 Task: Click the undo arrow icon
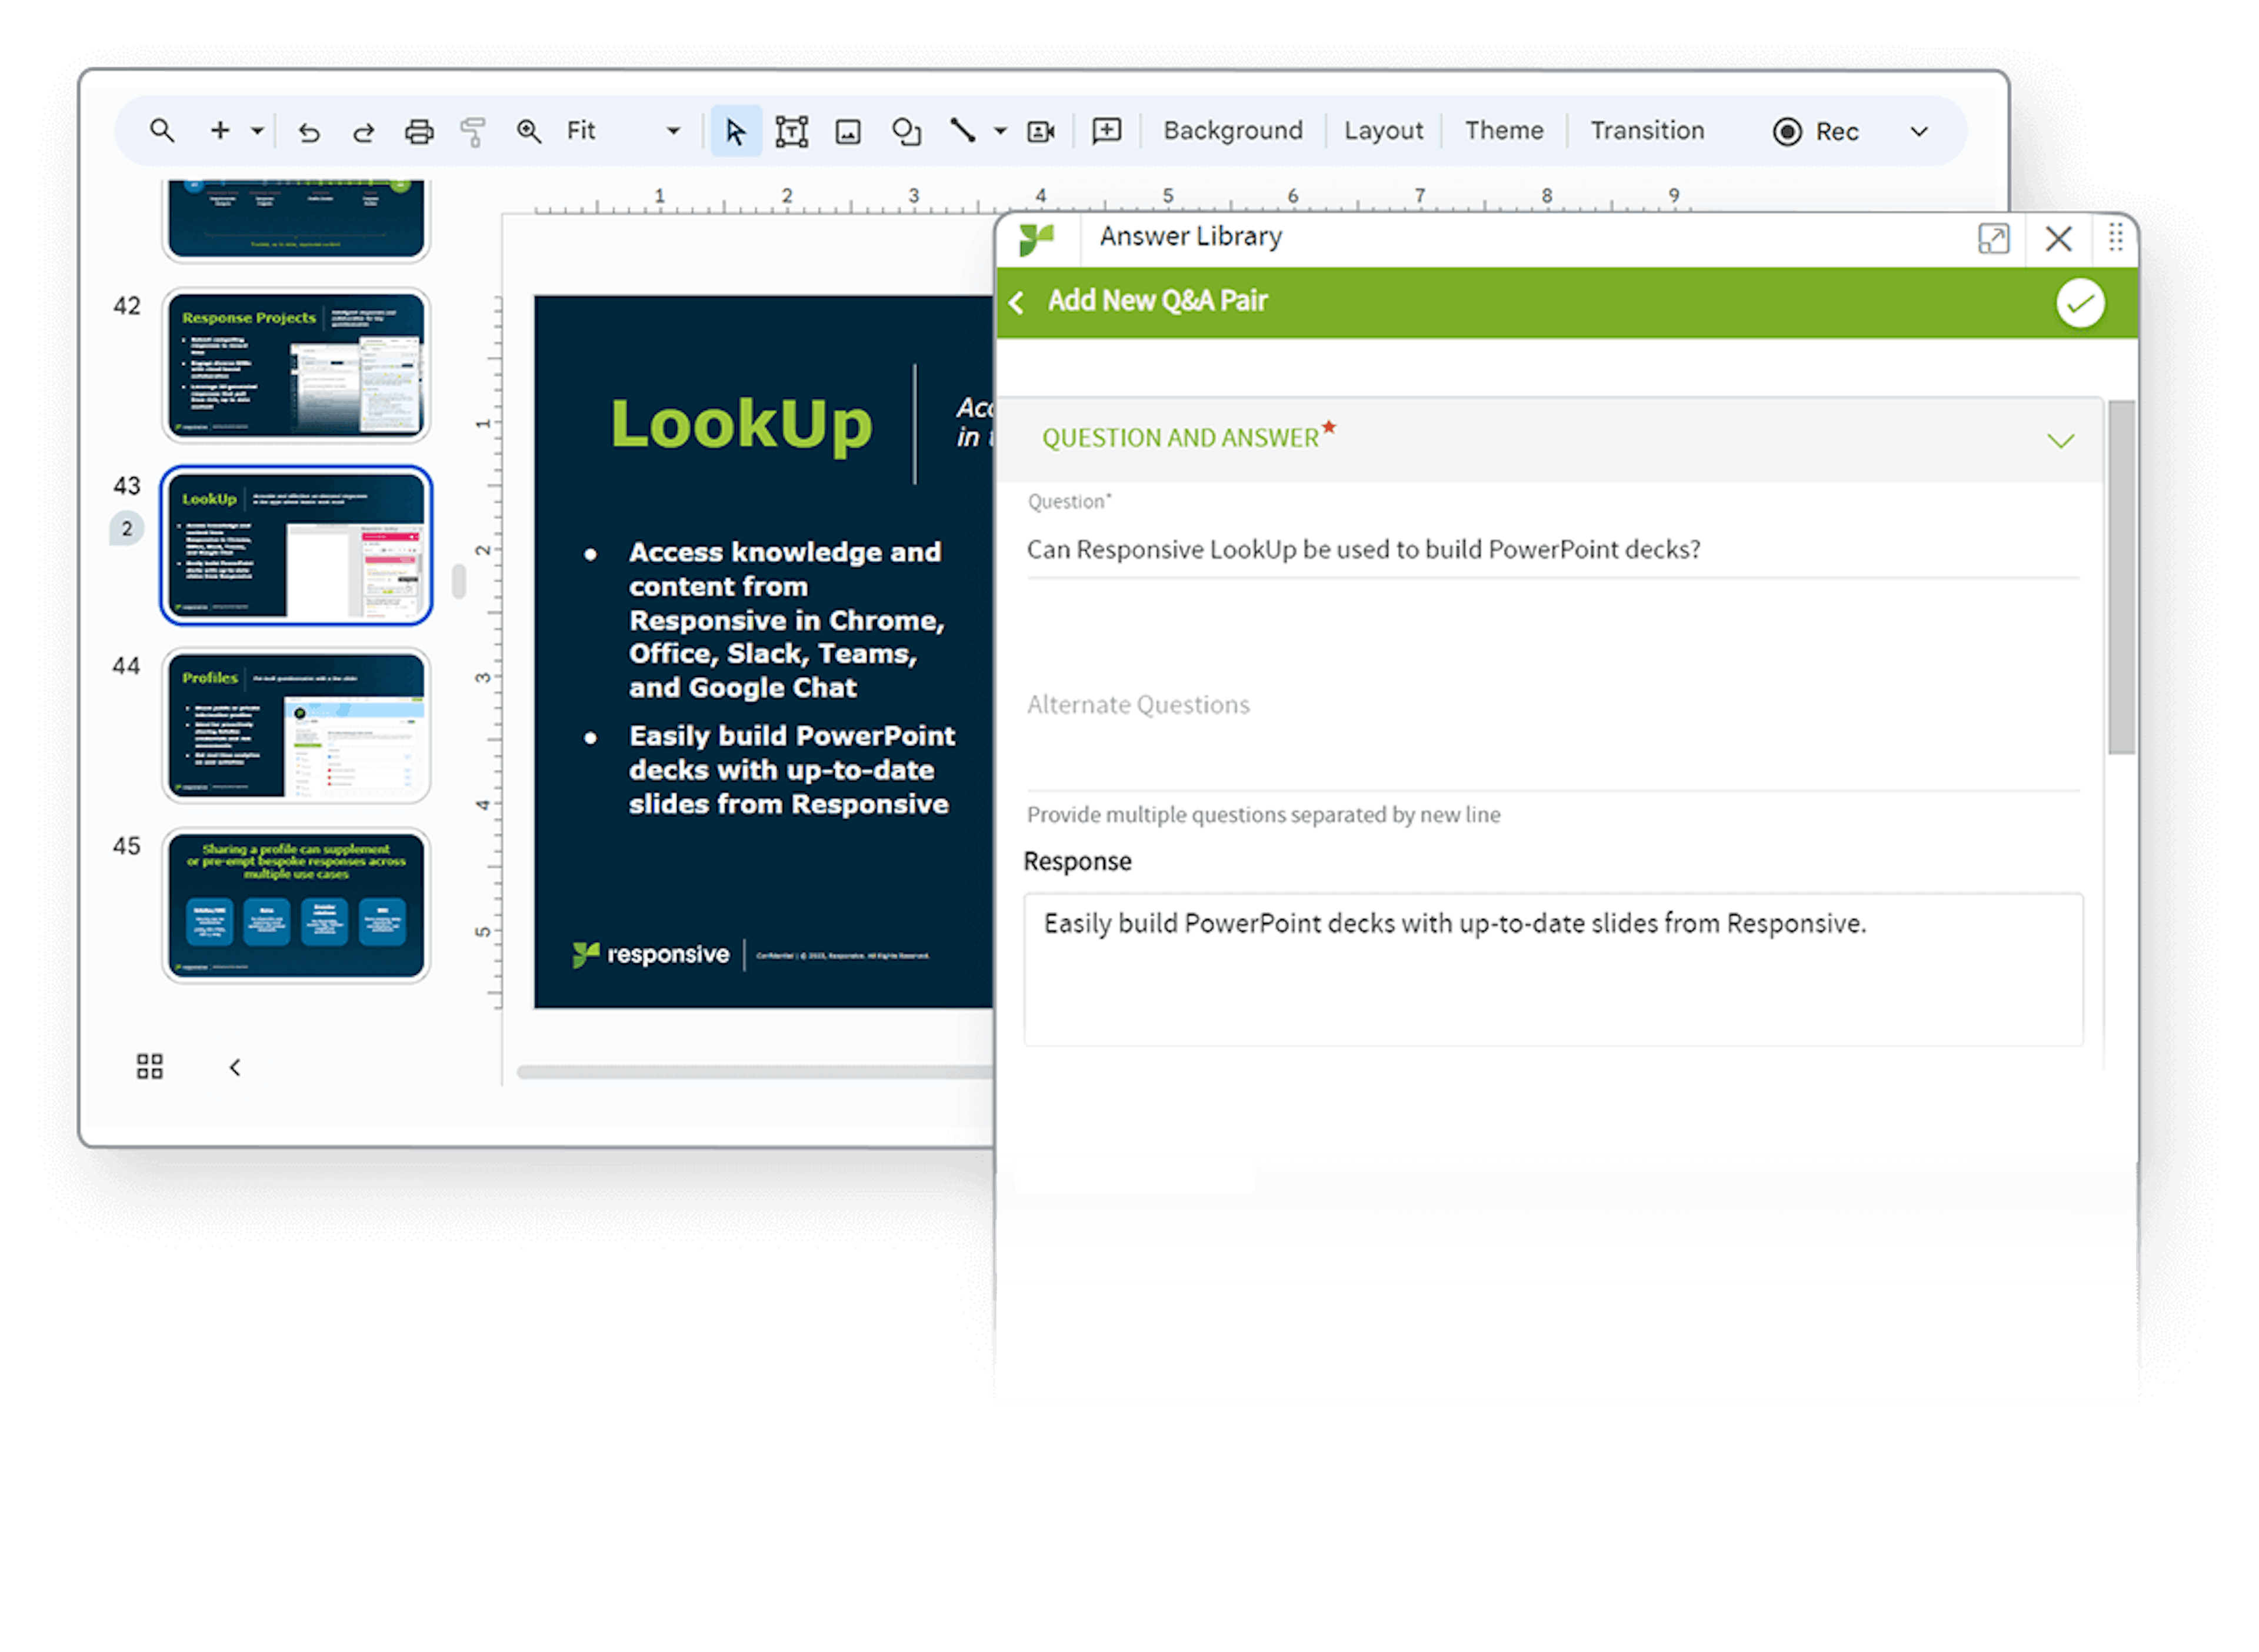[309, 132]
